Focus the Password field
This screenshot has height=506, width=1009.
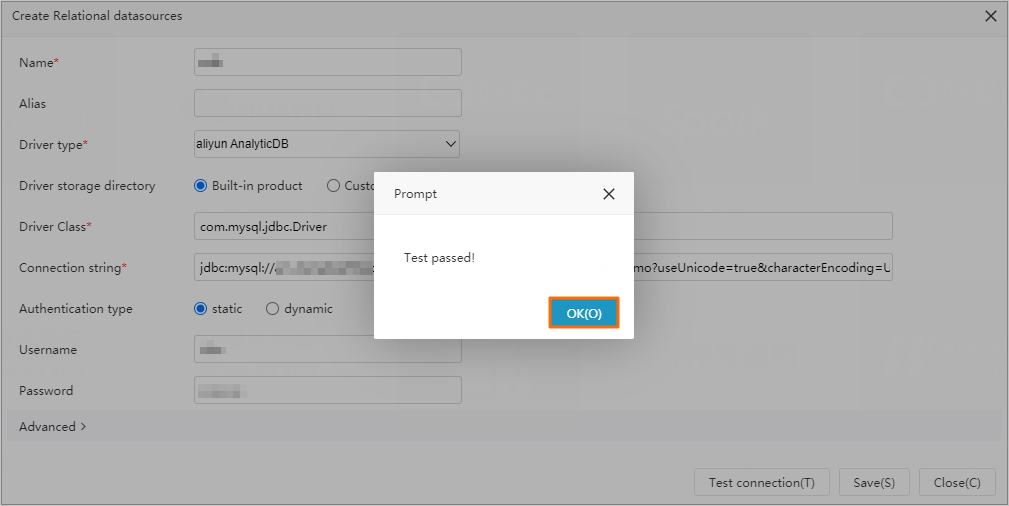point(327,390)
